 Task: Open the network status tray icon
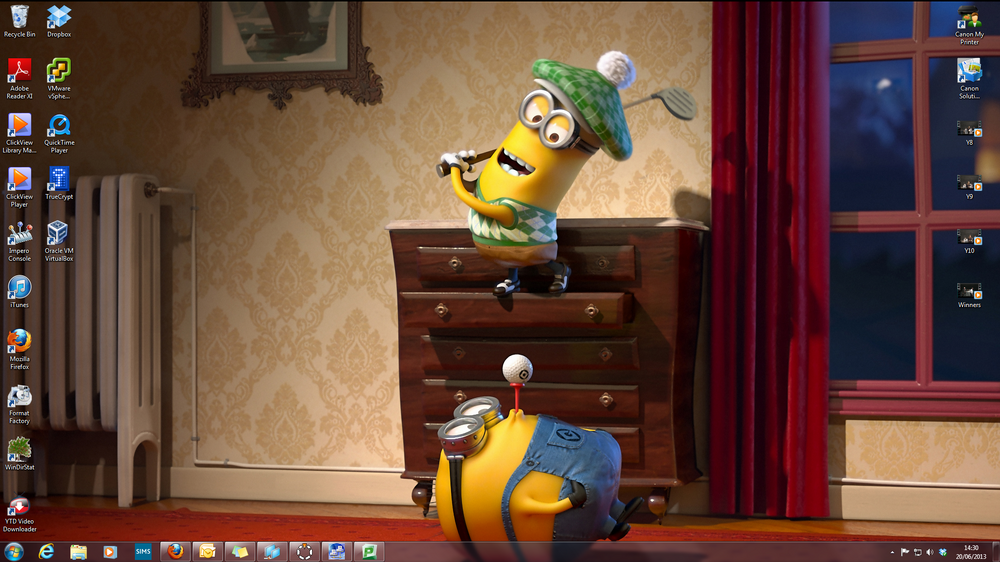point(918,552)
